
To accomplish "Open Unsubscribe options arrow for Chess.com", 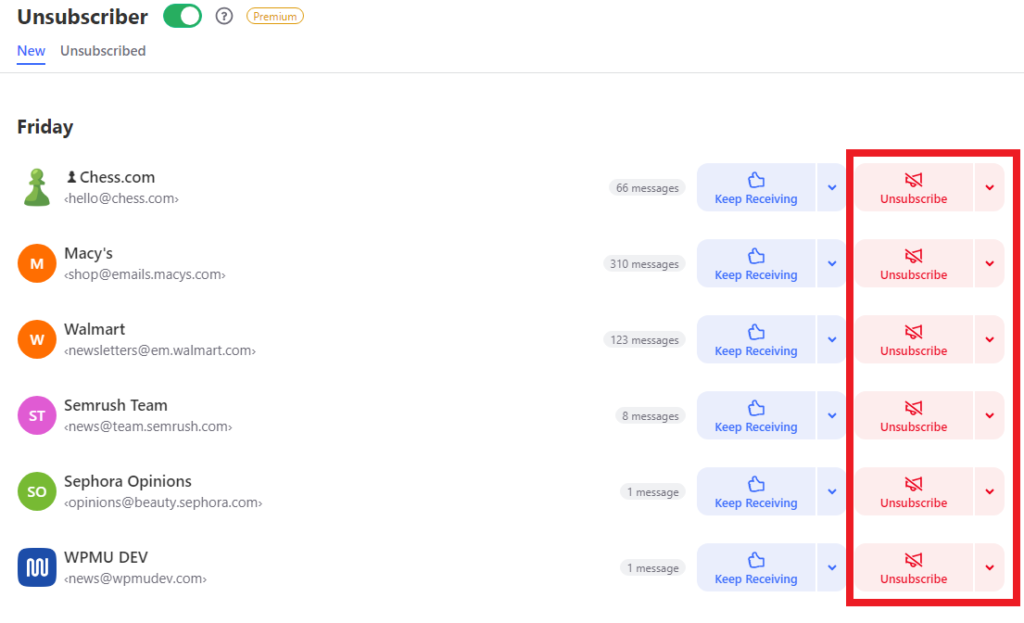I will [989, 187].
